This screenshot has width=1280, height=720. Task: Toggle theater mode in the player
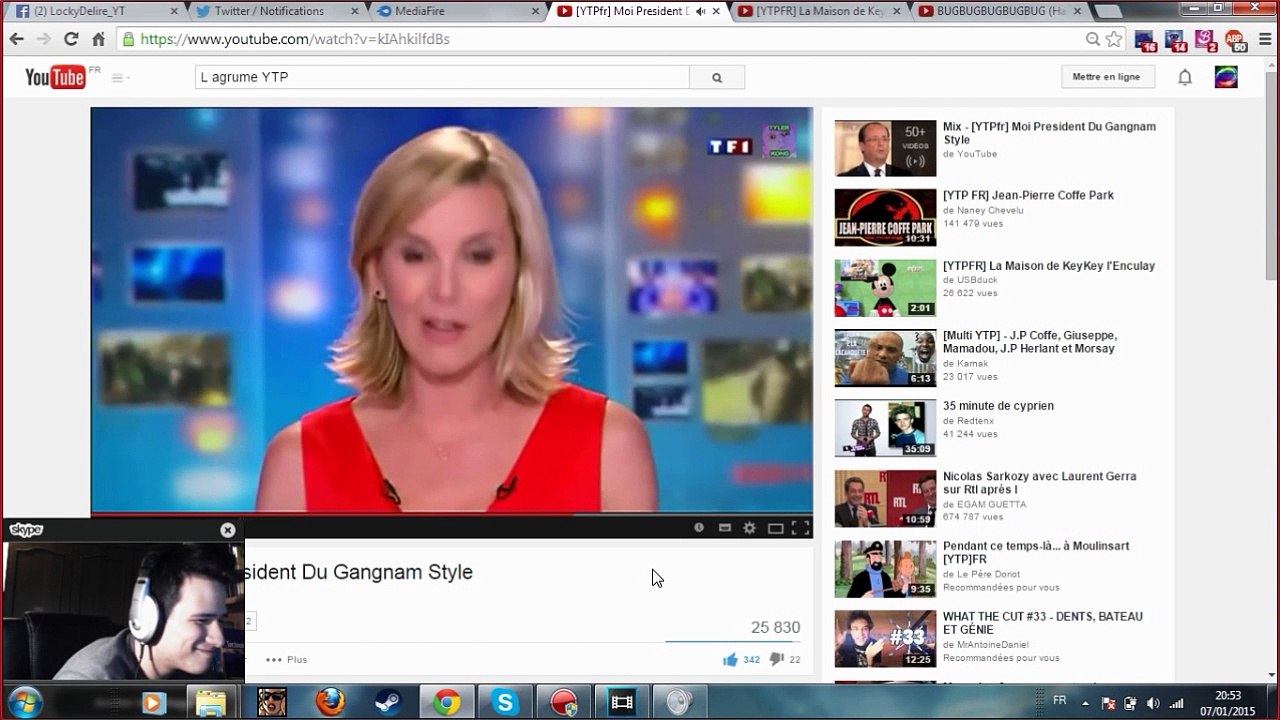pyautogui.click(x=775, y=528)
